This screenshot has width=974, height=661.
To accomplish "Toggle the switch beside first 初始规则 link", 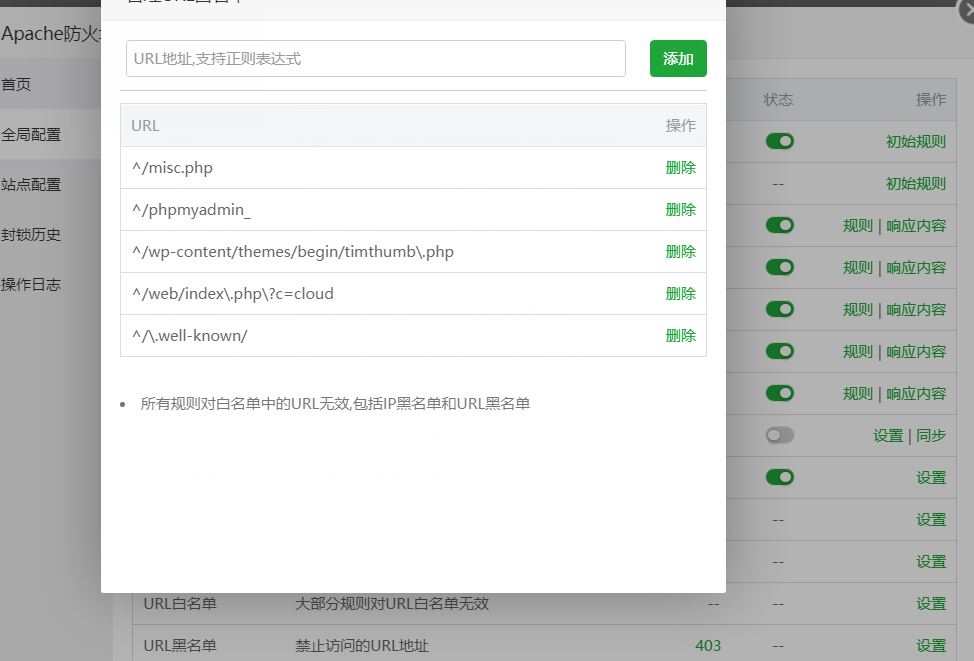I will click(x=780, y=142).
